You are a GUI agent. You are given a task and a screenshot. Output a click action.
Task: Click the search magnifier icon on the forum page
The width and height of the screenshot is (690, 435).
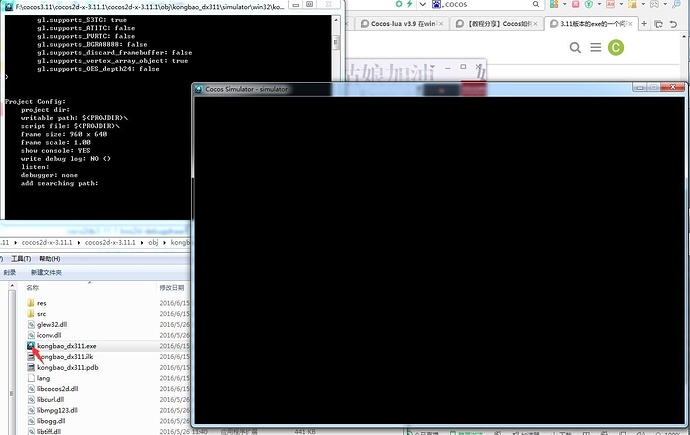coord(575,47)
